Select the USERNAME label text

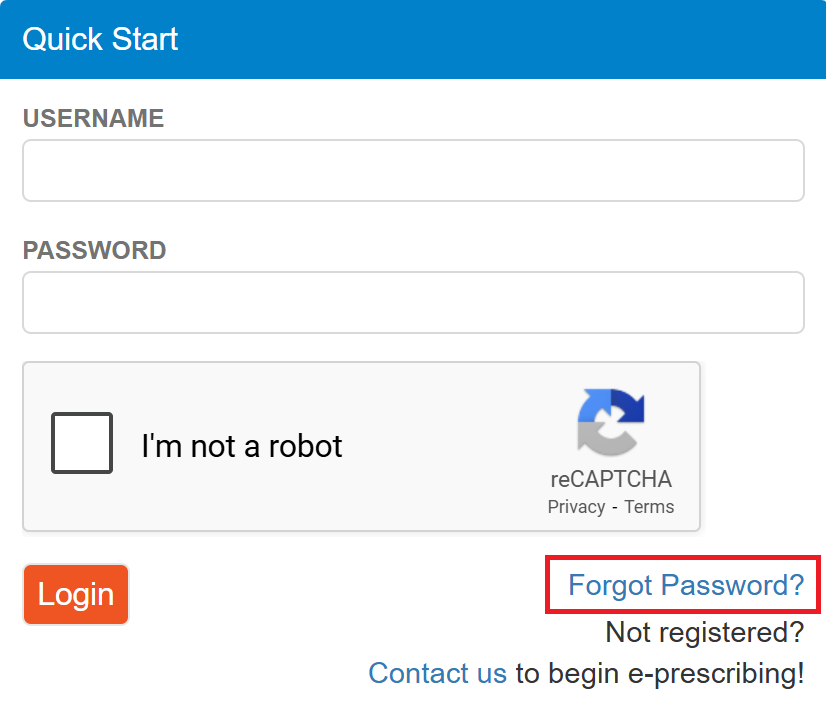[93, 118]
